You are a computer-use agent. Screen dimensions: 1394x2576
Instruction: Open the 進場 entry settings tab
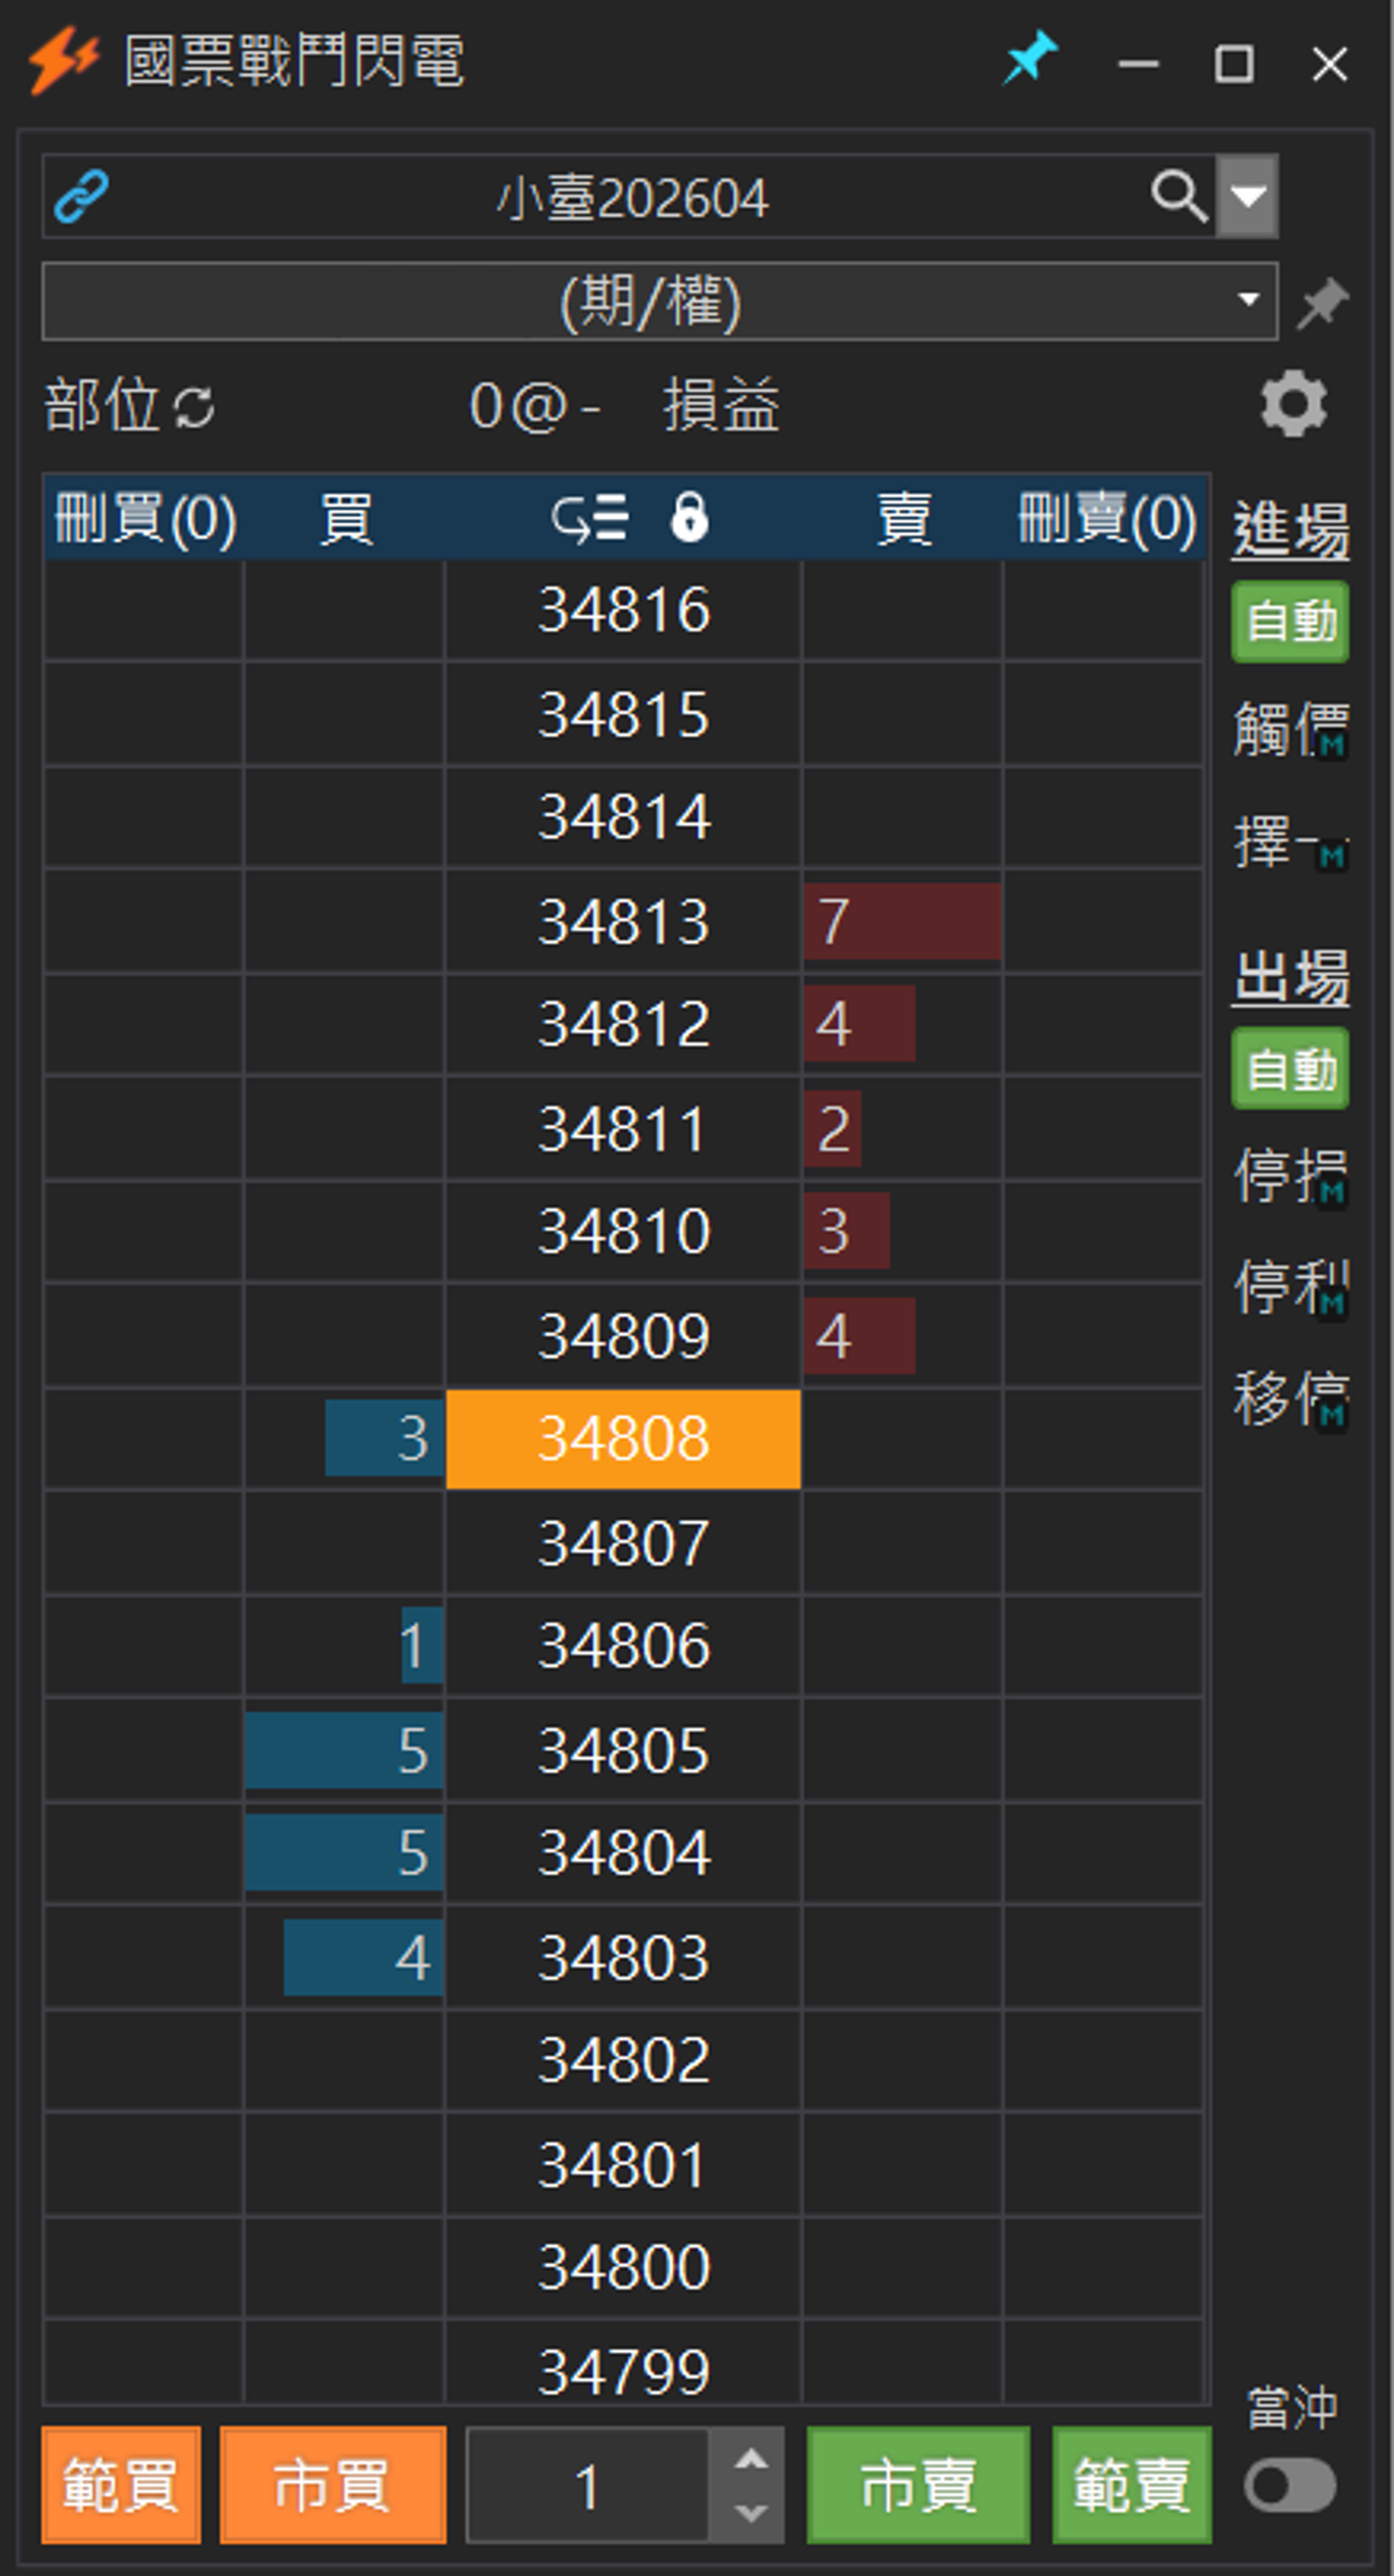pos(1289,529)
